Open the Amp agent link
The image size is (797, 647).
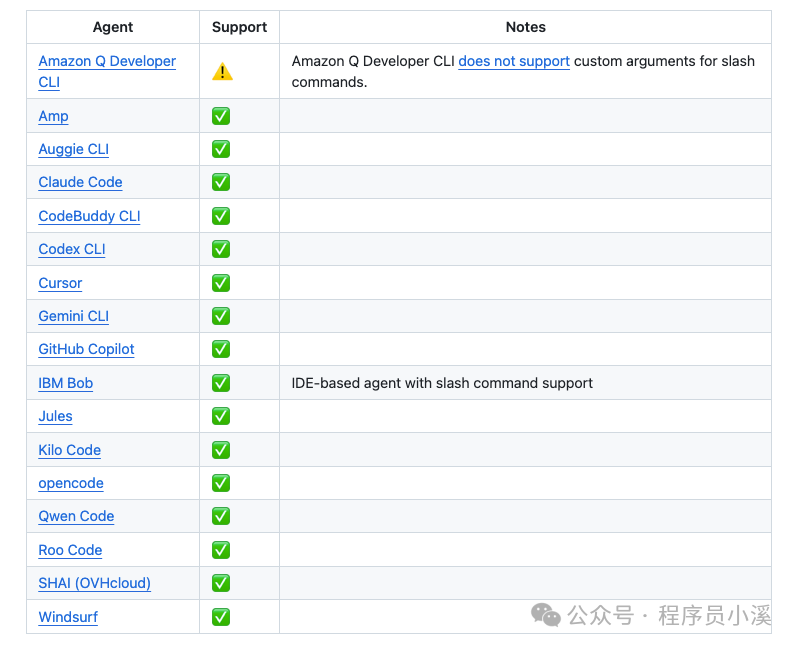click(x=53, y=116)
